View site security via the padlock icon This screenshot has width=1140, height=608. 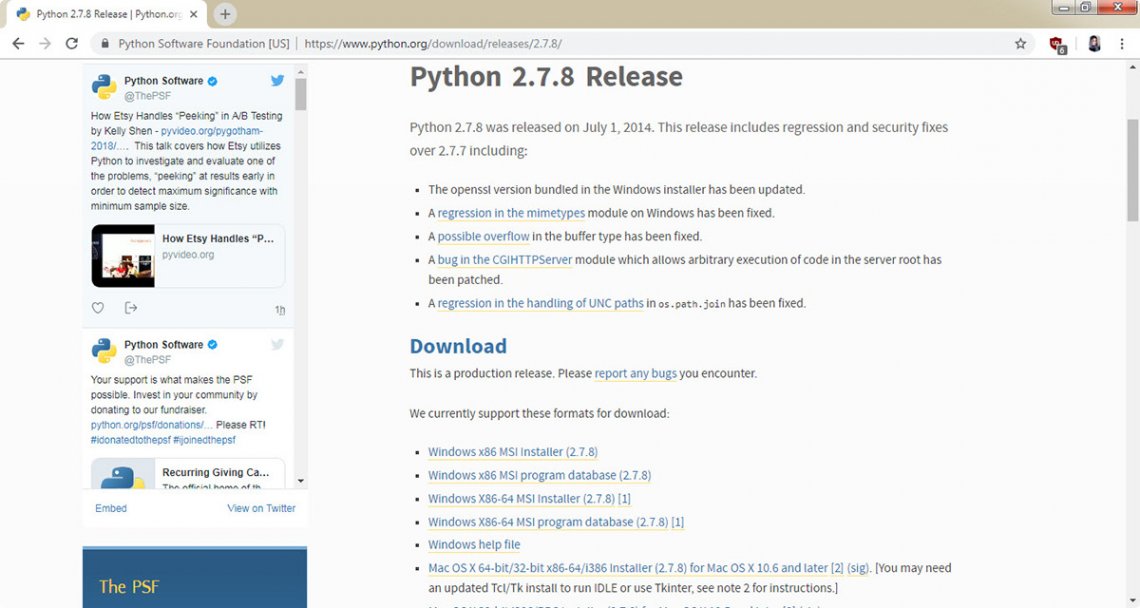pyautogui.click(x=103, y=43)
